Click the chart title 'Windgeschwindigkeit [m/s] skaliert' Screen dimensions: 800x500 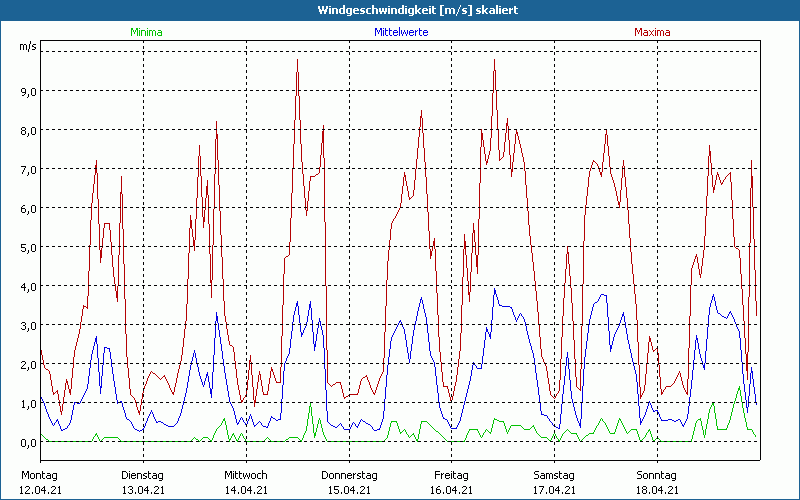417,10
